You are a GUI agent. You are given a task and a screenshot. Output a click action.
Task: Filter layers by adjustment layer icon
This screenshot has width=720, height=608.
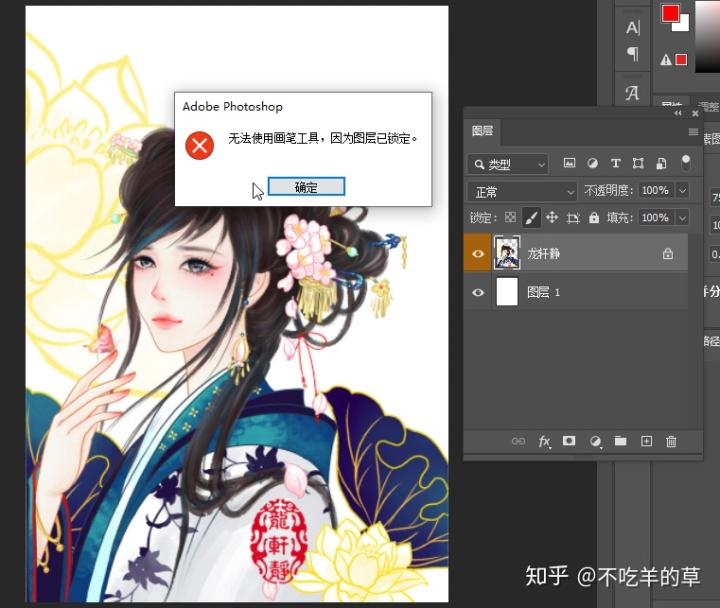click(x=592, y=163)
